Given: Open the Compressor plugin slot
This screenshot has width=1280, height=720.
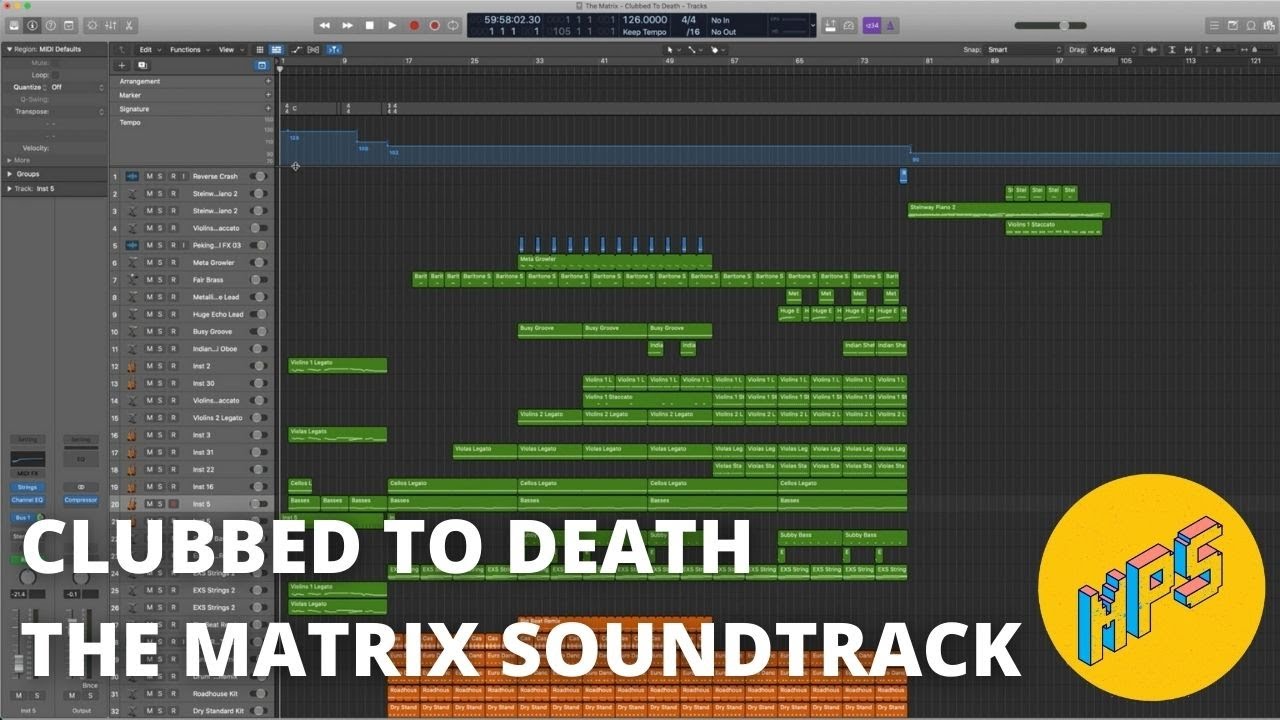Looking at the screenshot, I should [81, 499].
